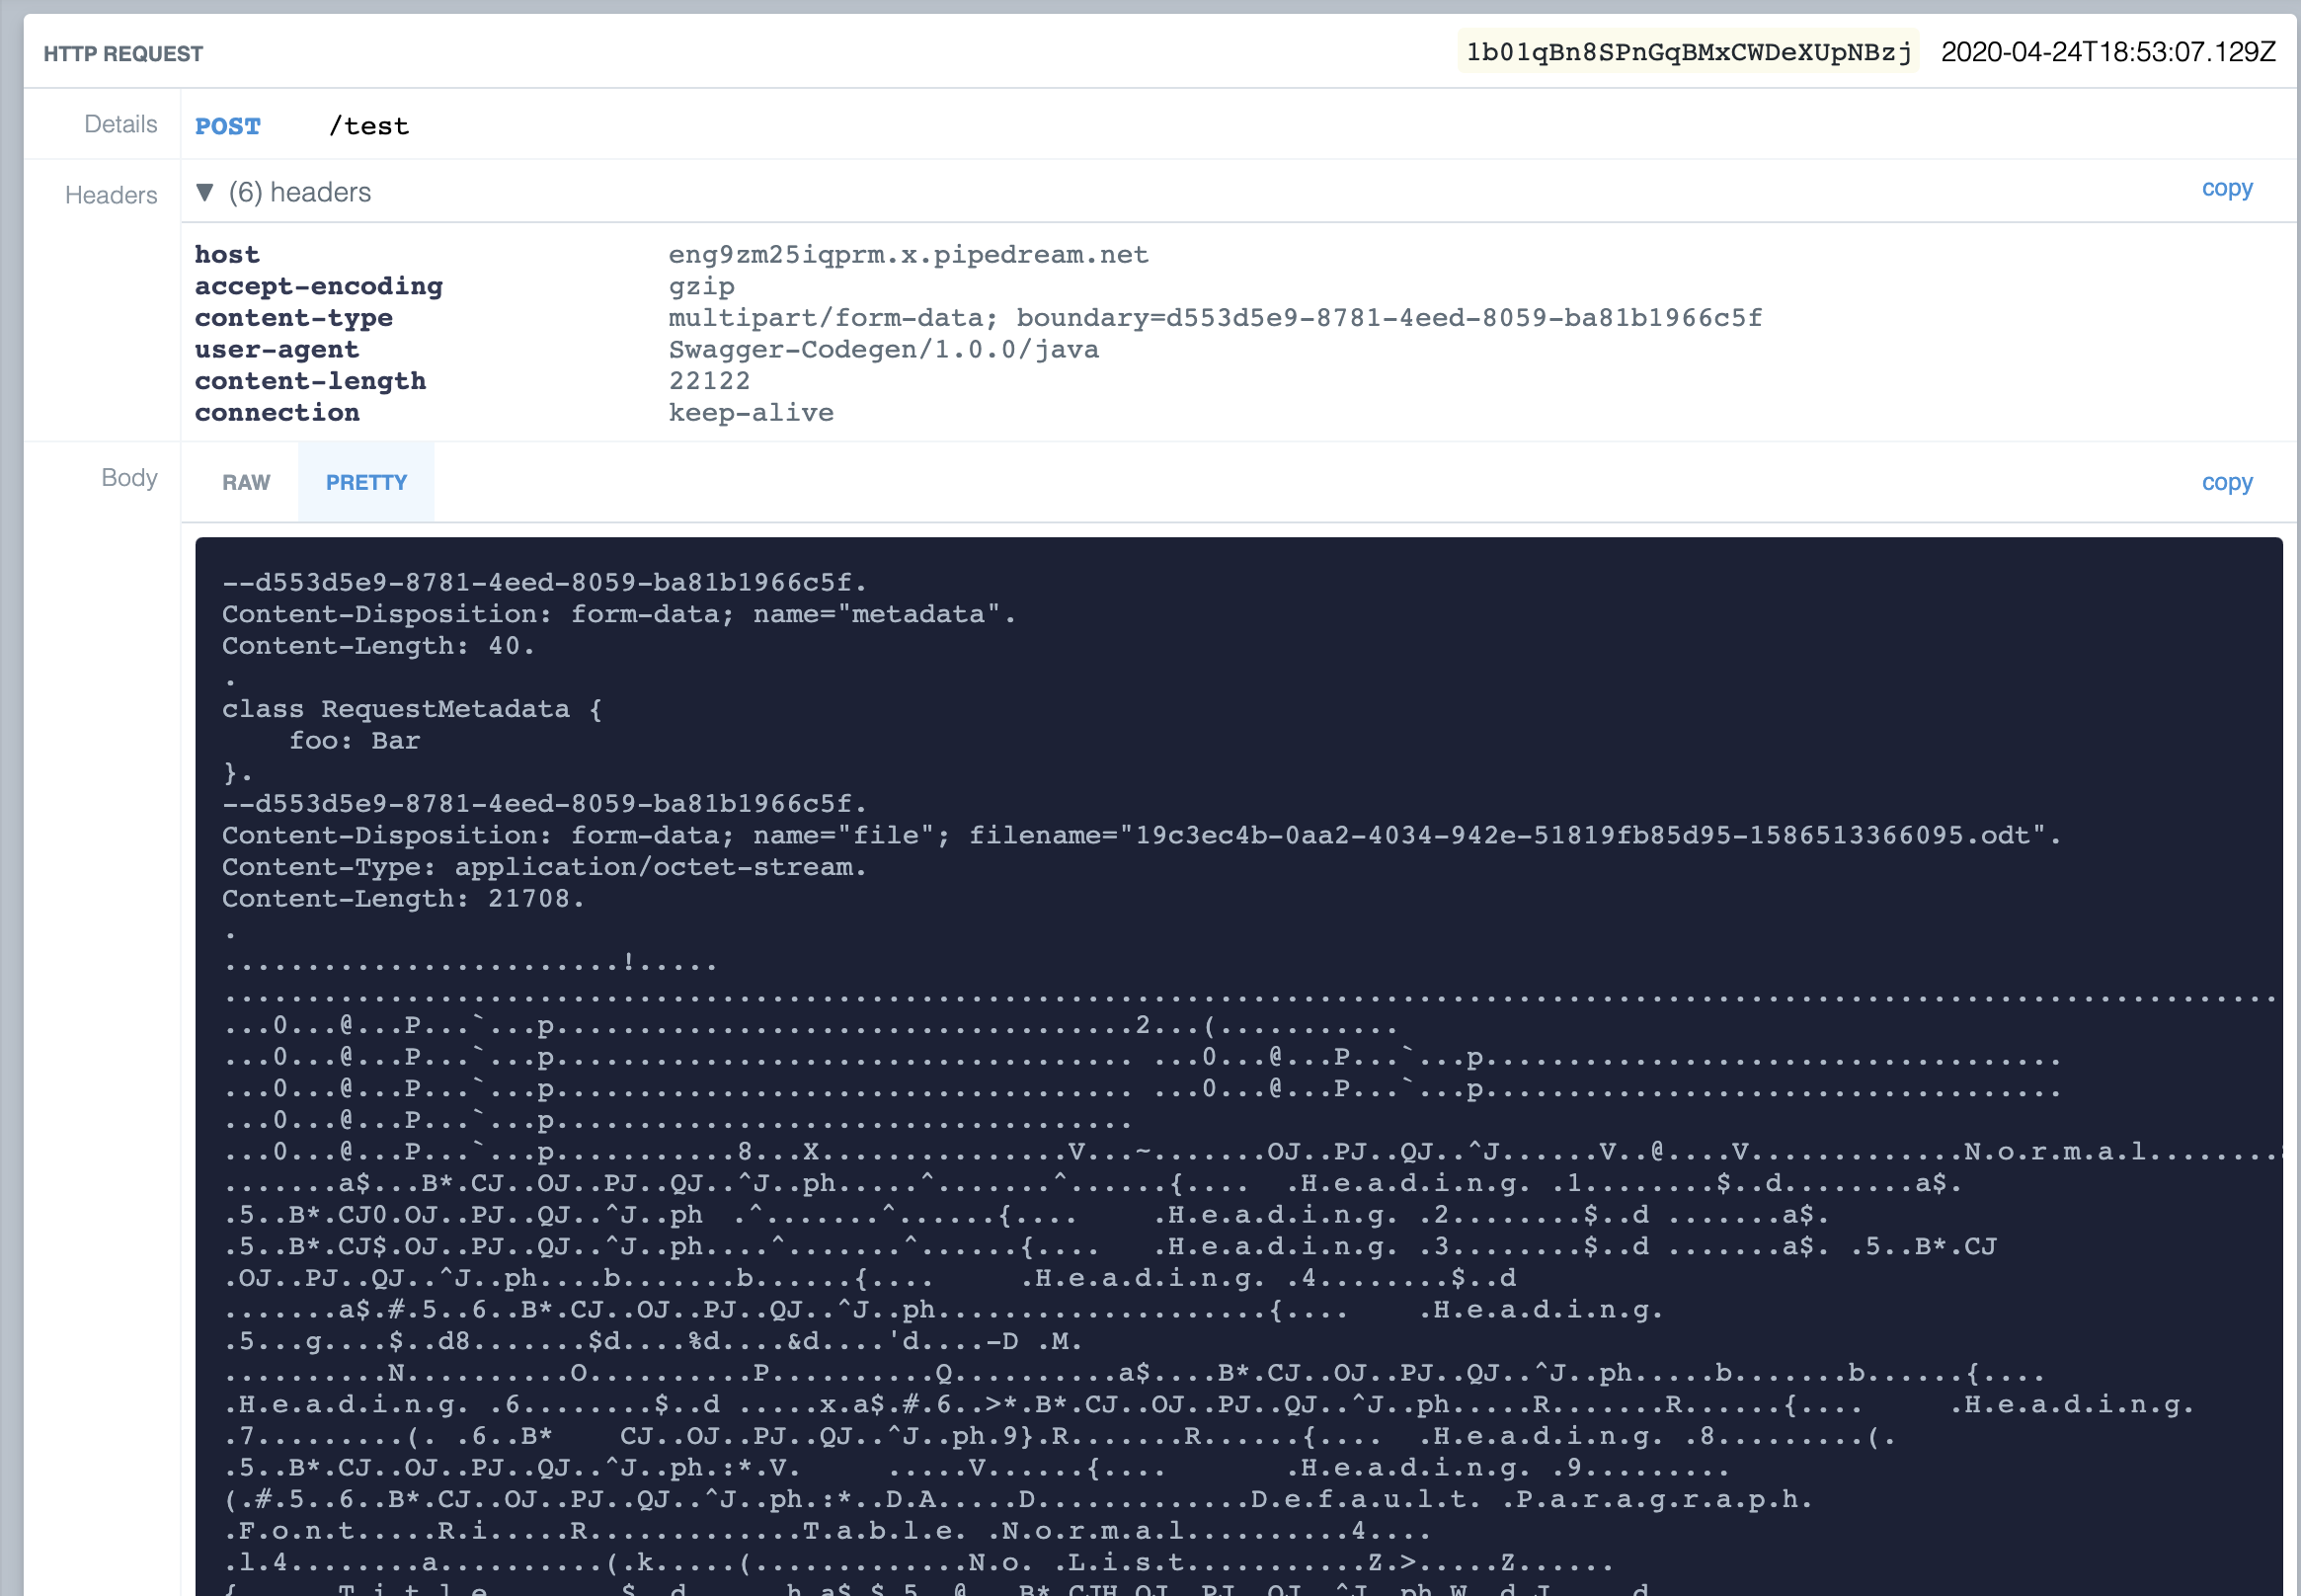
Task: Click the accept-encoding header name
Action: (x=319, y=287)
